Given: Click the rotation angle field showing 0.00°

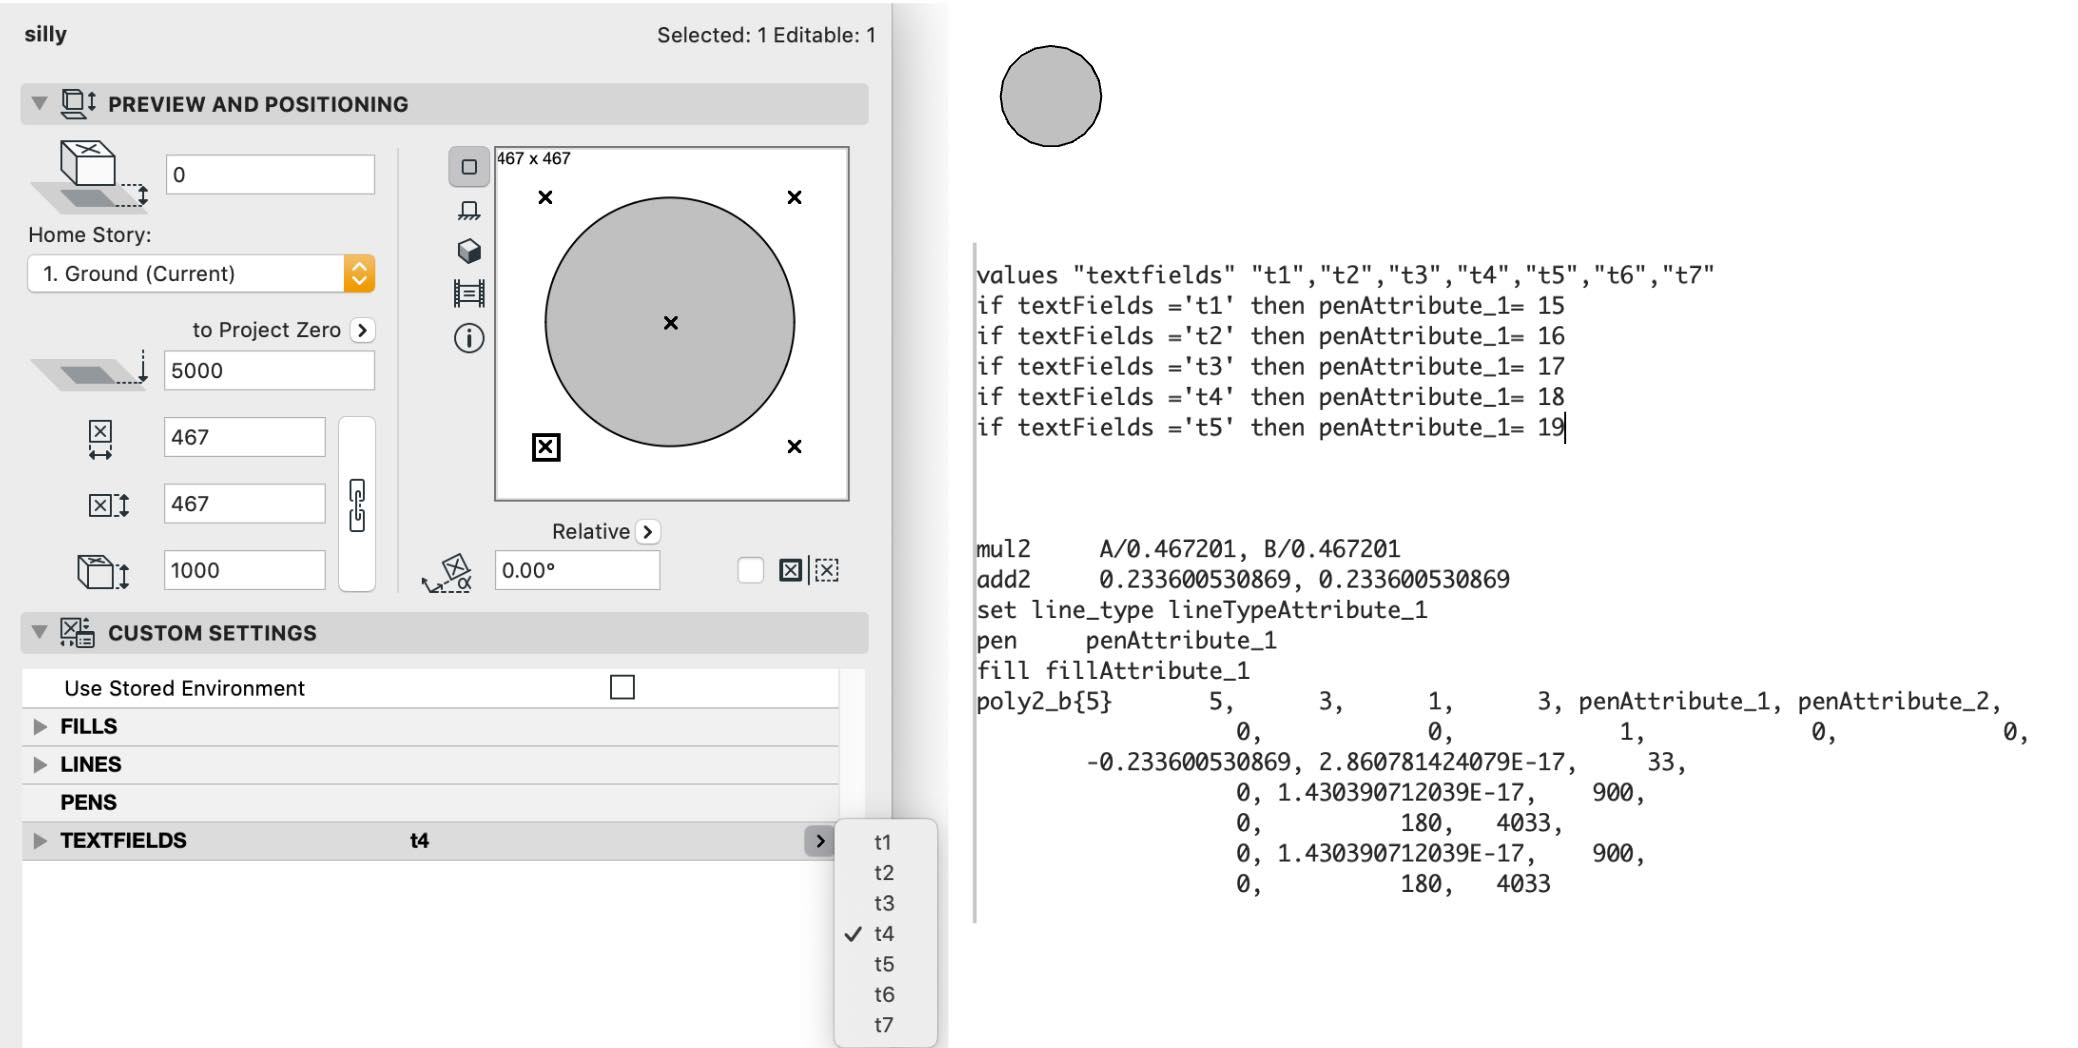Looking at the screenshot, I should pyautogui.click(x=577, y=570).
